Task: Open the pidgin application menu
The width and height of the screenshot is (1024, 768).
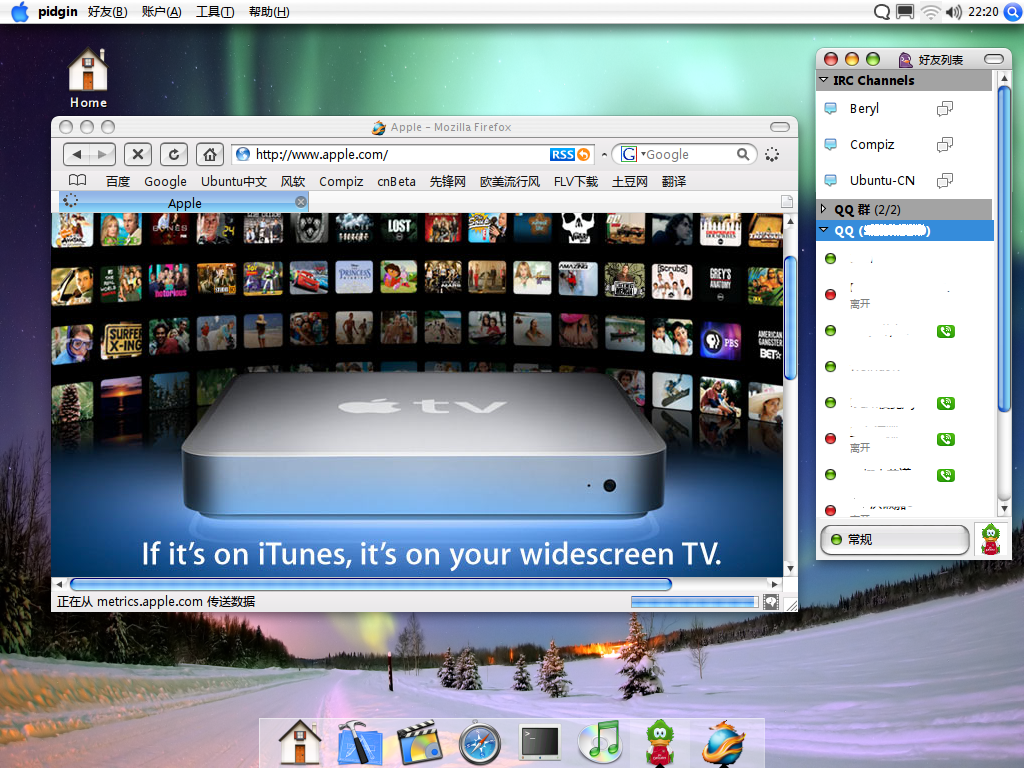Action: click(58, 12)
